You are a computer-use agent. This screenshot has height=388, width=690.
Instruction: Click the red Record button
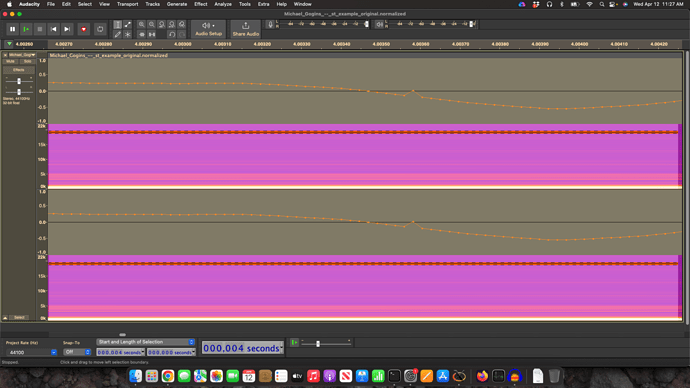(84, 29)
